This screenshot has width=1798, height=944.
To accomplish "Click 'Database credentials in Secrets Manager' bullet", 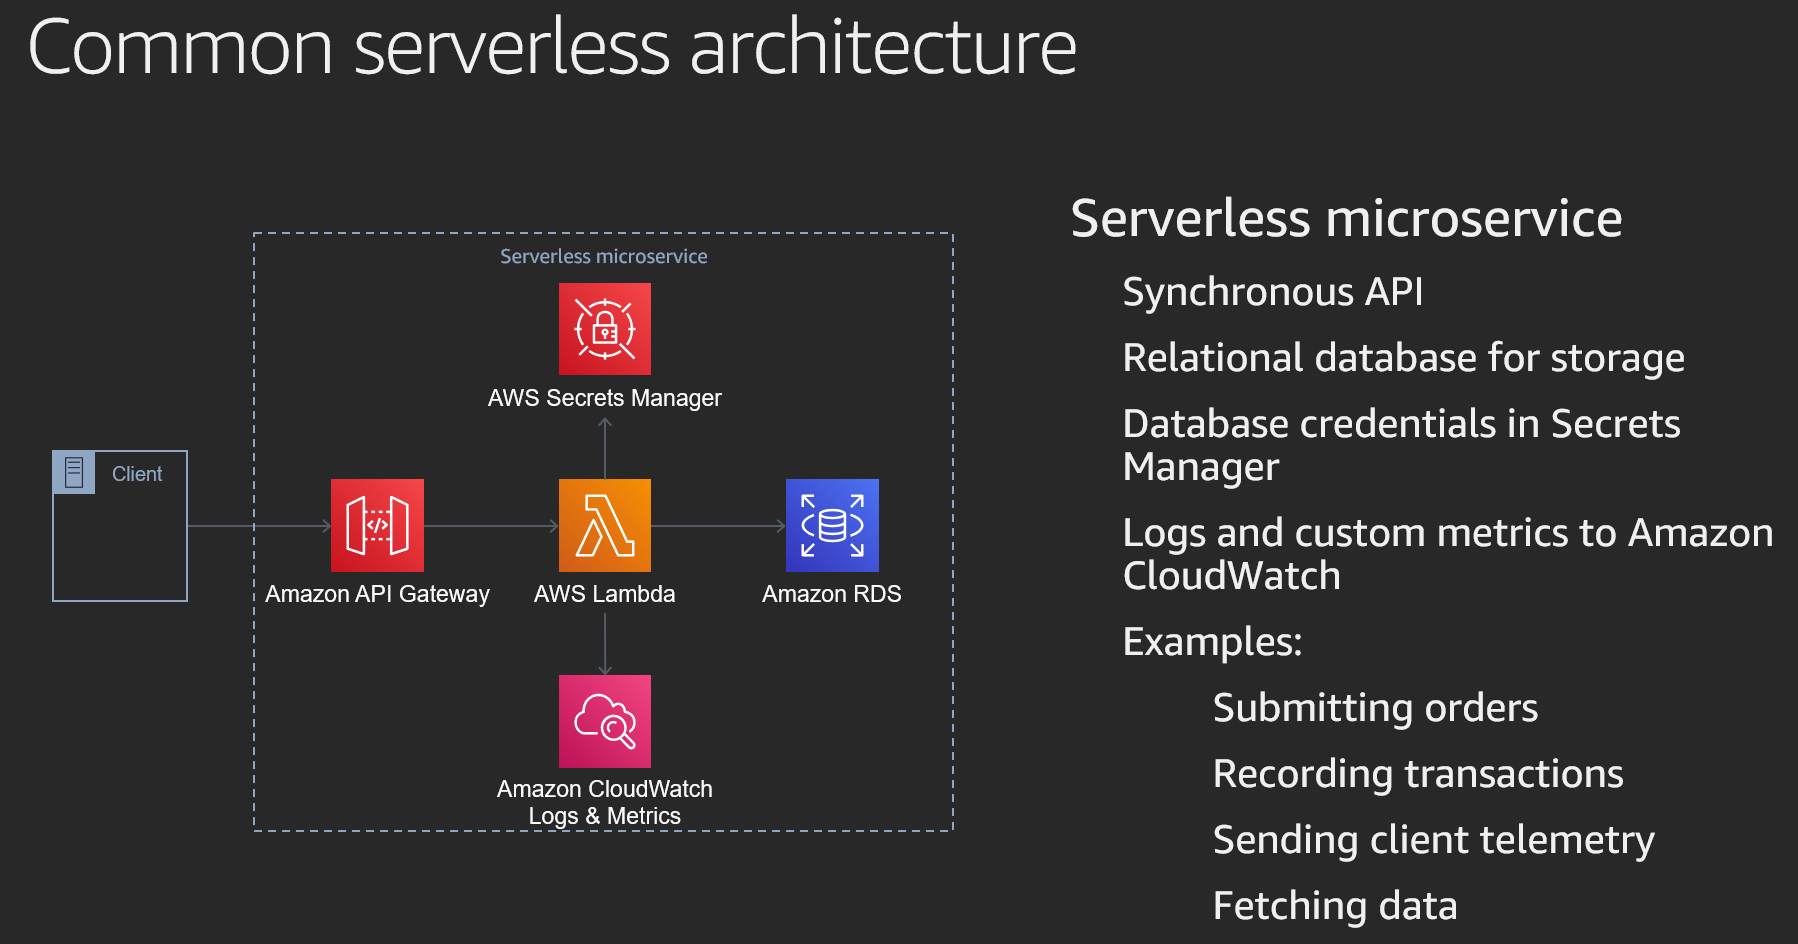I will point(1401,446).
